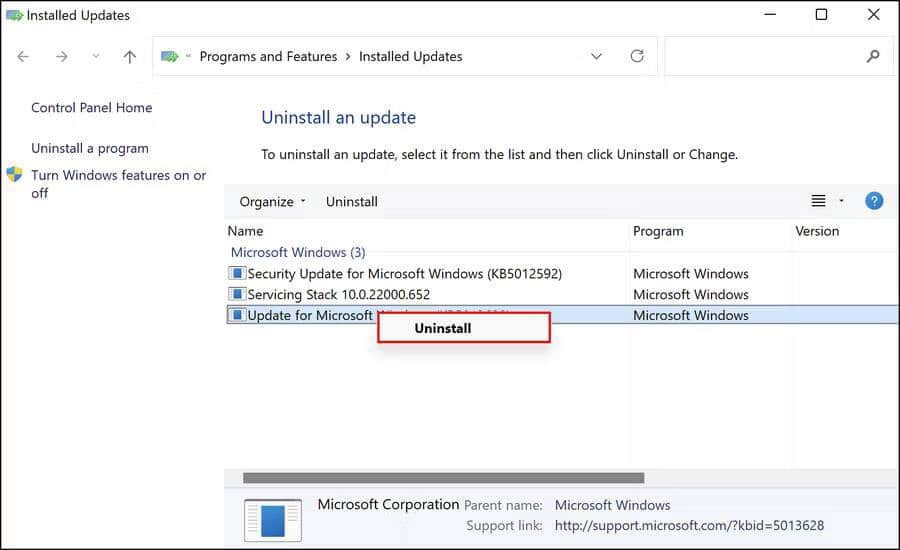Screen dimensions: 900x550
Task: Minimize the Installed Updates window
Action: (x=770, y=14)
